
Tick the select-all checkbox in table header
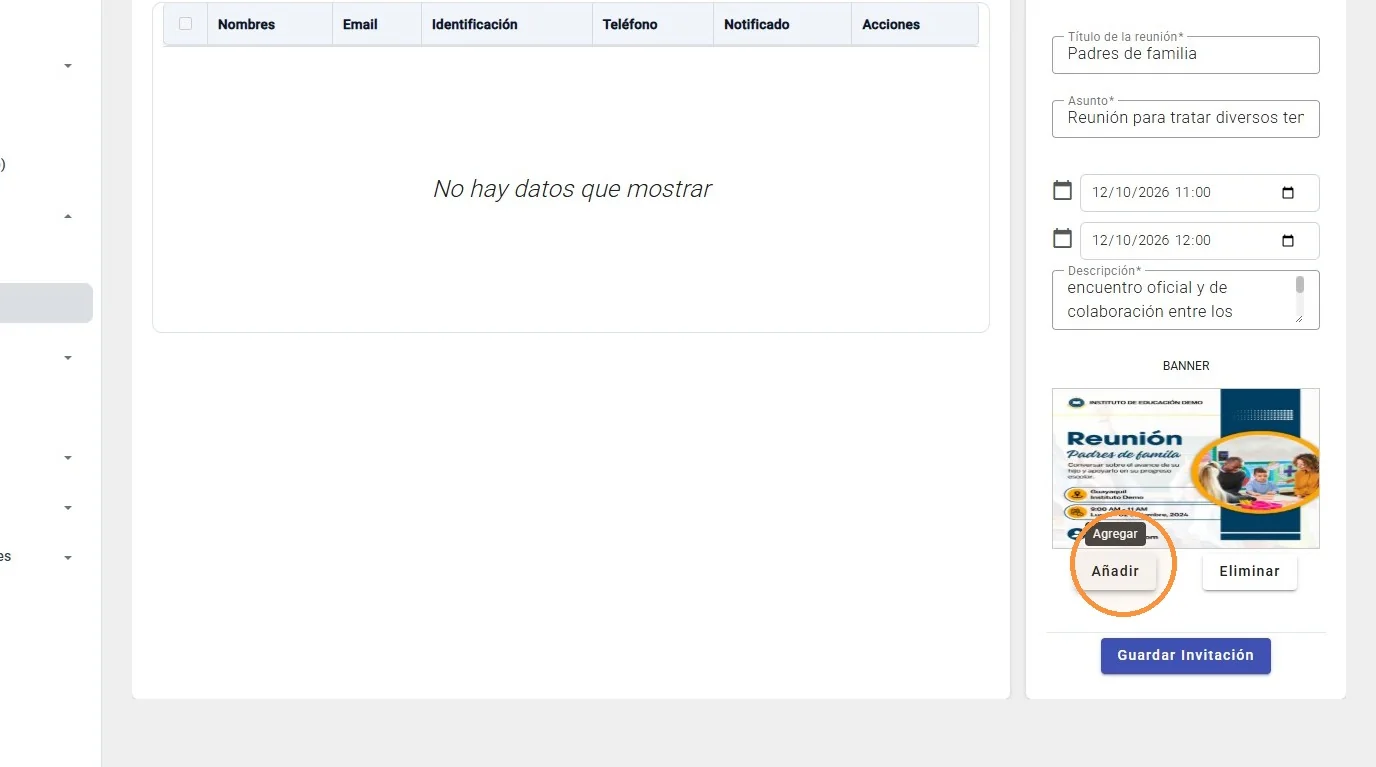185,24
